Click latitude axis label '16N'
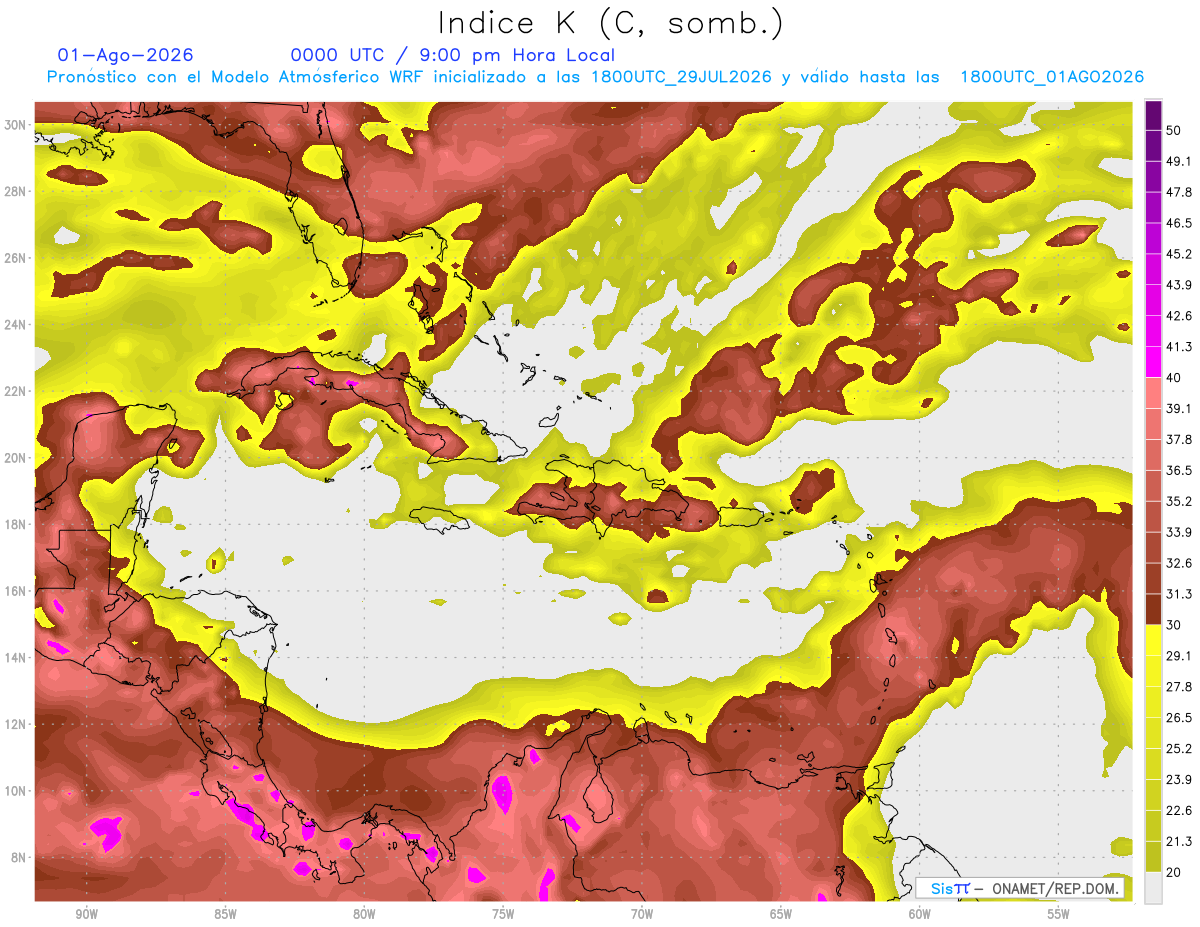Viewport: 1200px width, 927px height. (x=14, y=591)
